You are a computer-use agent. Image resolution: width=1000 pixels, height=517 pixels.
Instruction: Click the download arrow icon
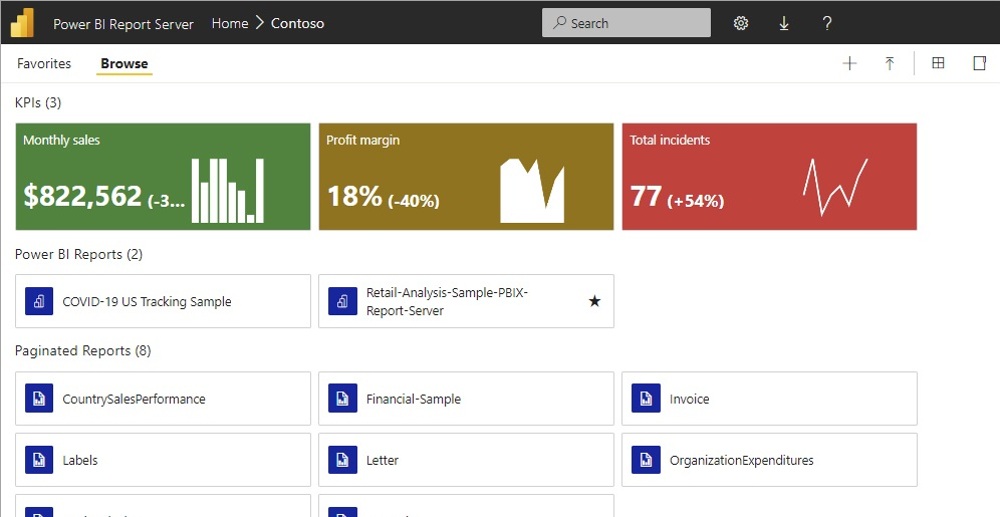coord(784,23)
